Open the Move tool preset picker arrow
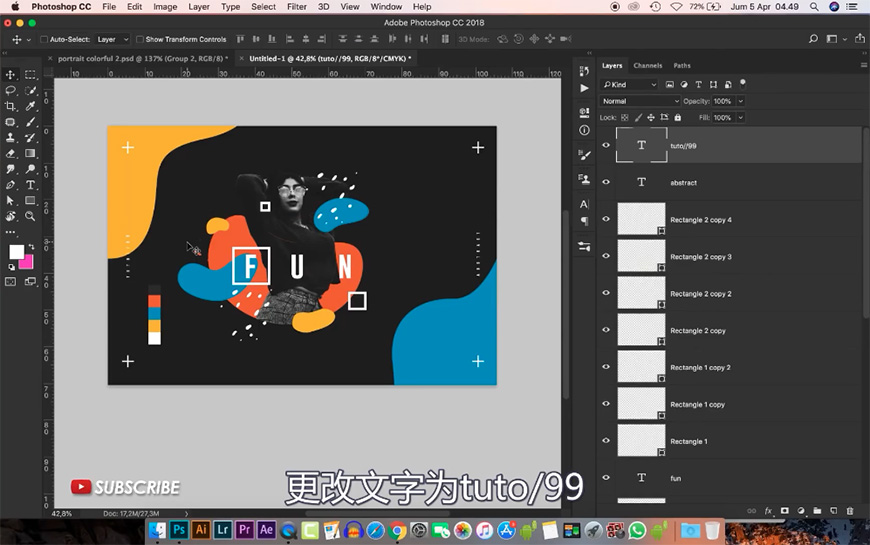 point(29,39)
